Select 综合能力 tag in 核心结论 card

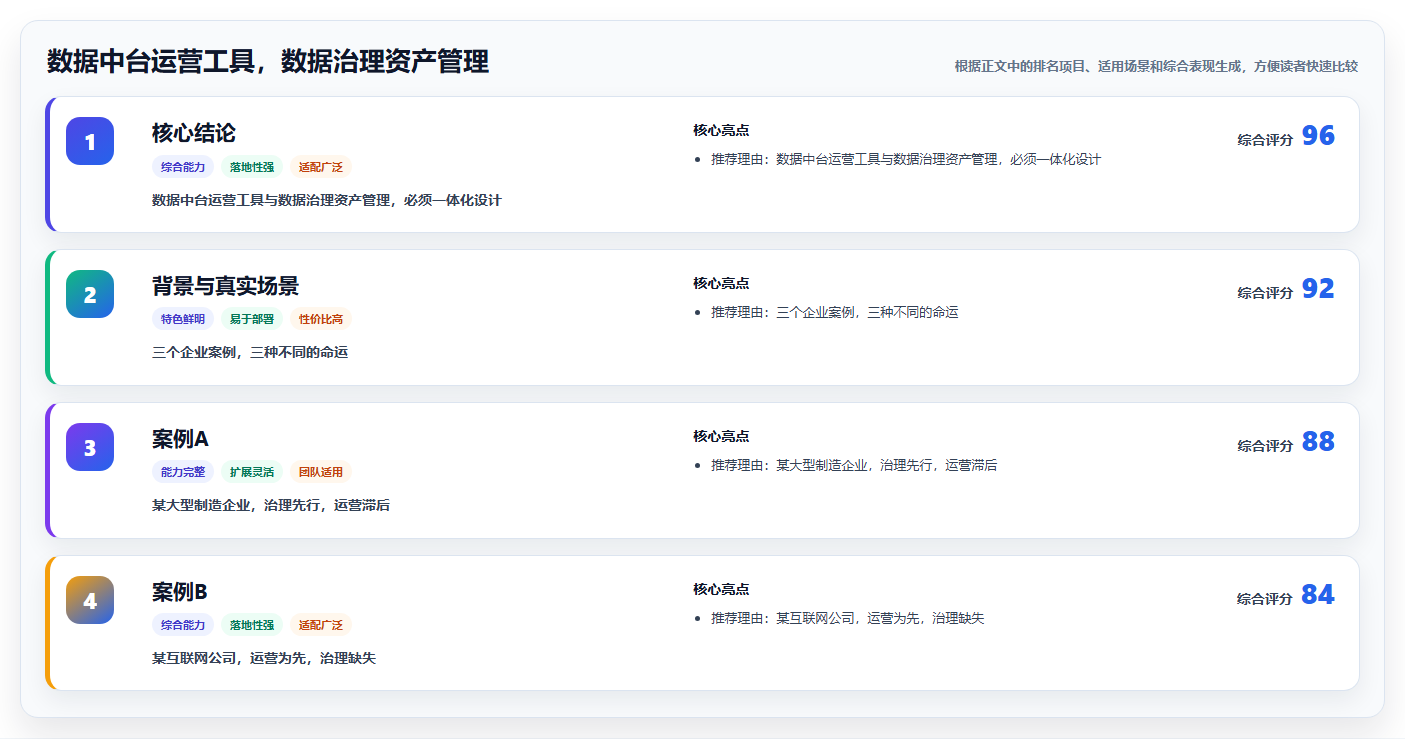(x=183, y=167)
